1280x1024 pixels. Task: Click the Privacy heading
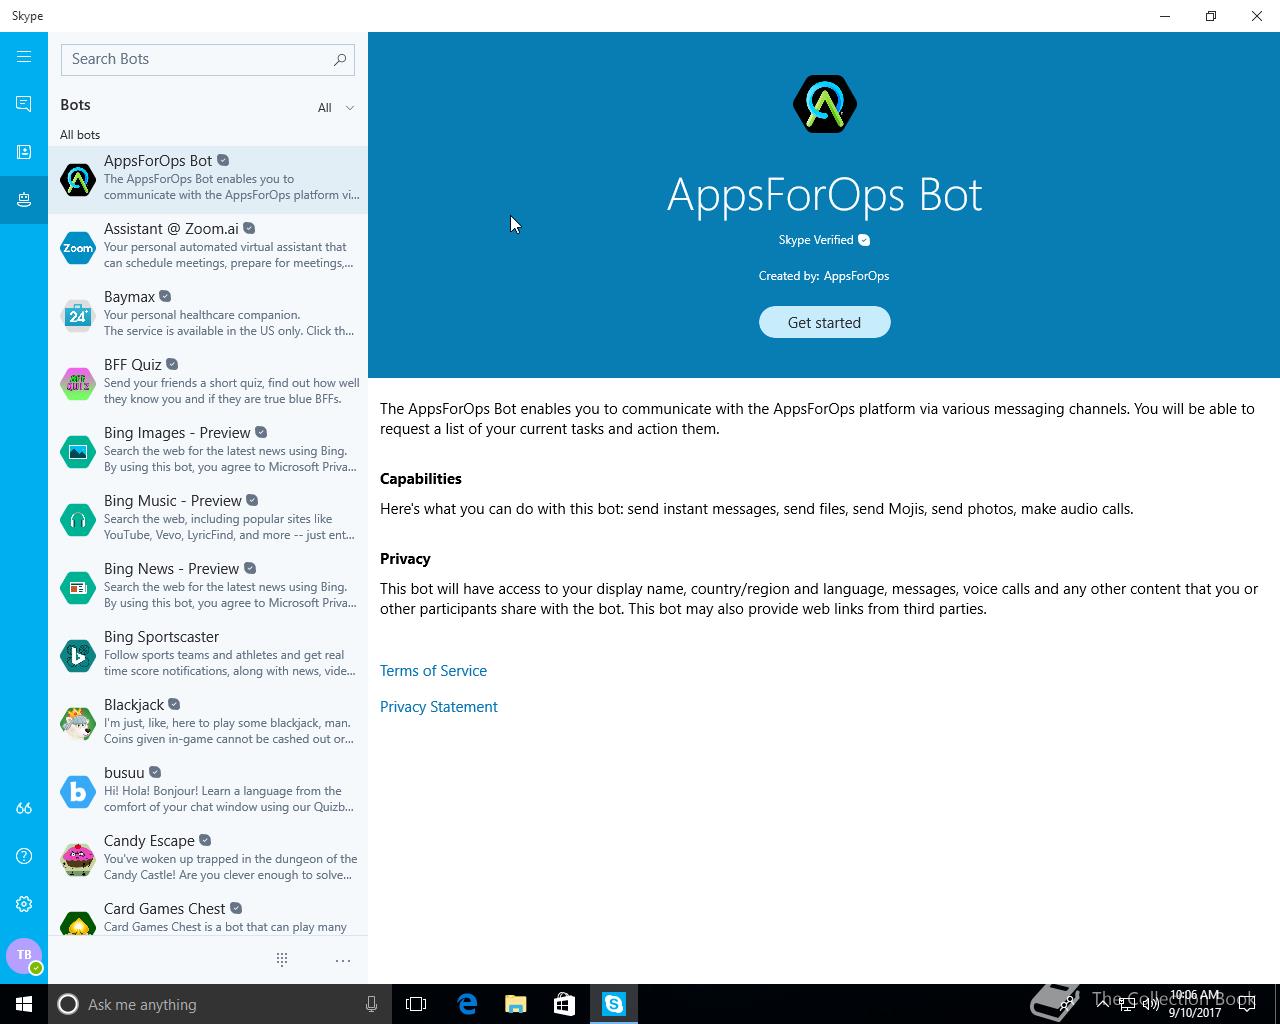click(x=405, y=559)
